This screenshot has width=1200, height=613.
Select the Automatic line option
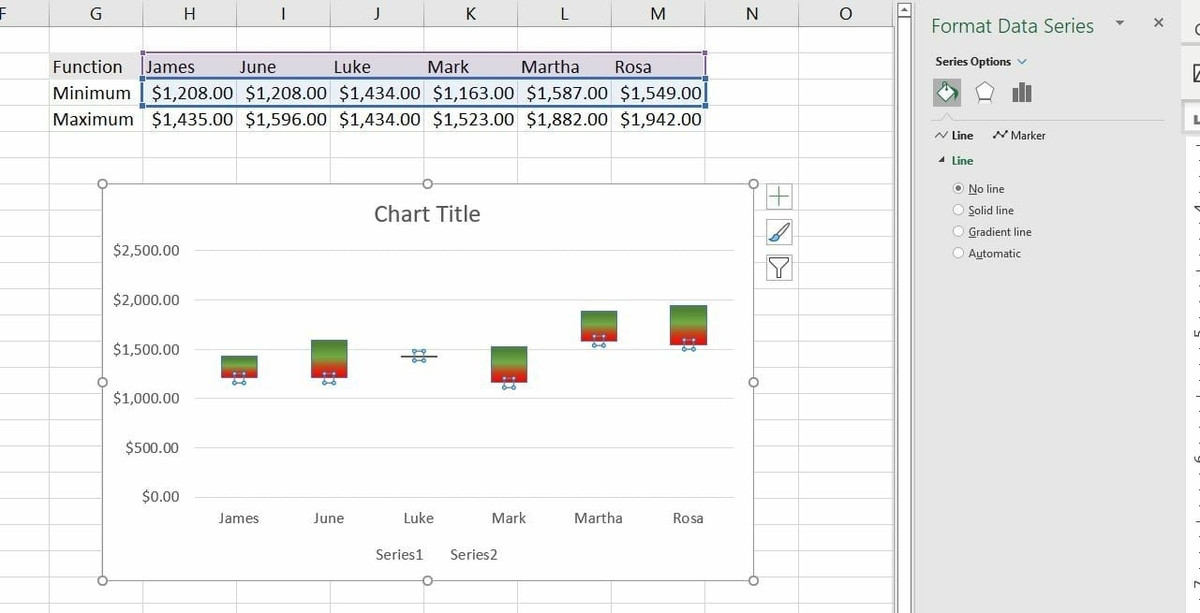point(958,252)
